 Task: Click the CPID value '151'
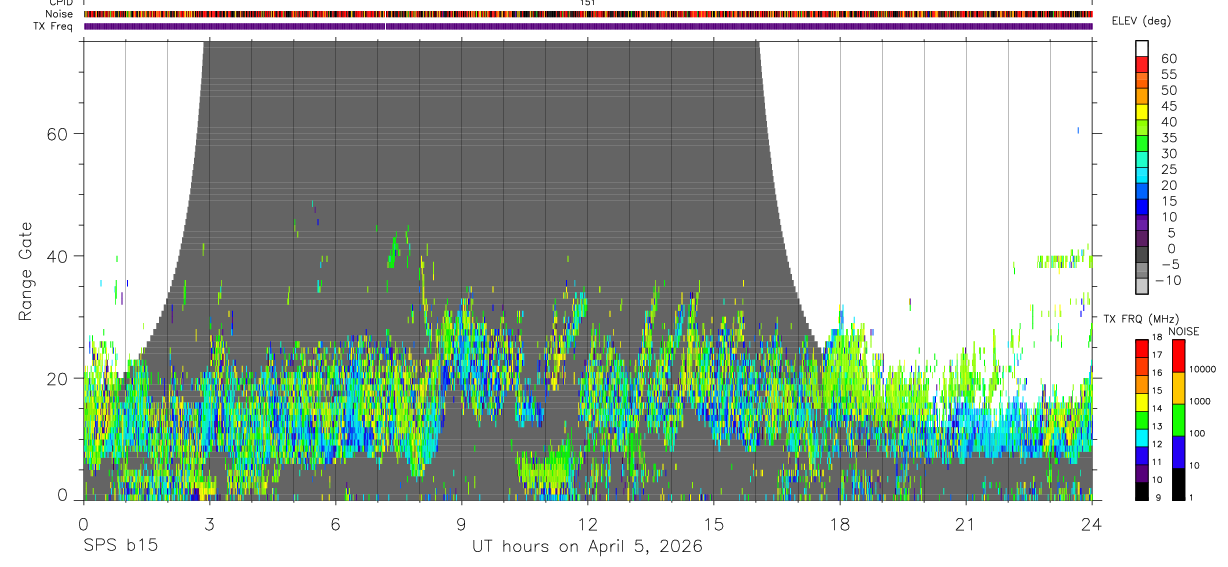(588, 3)
